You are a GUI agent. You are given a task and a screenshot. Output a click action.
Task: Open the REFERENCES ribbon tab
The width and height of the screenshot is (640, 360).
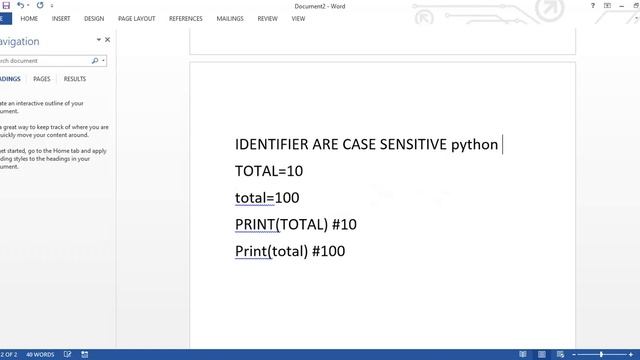pyautogui.click(x=186, y=19)
